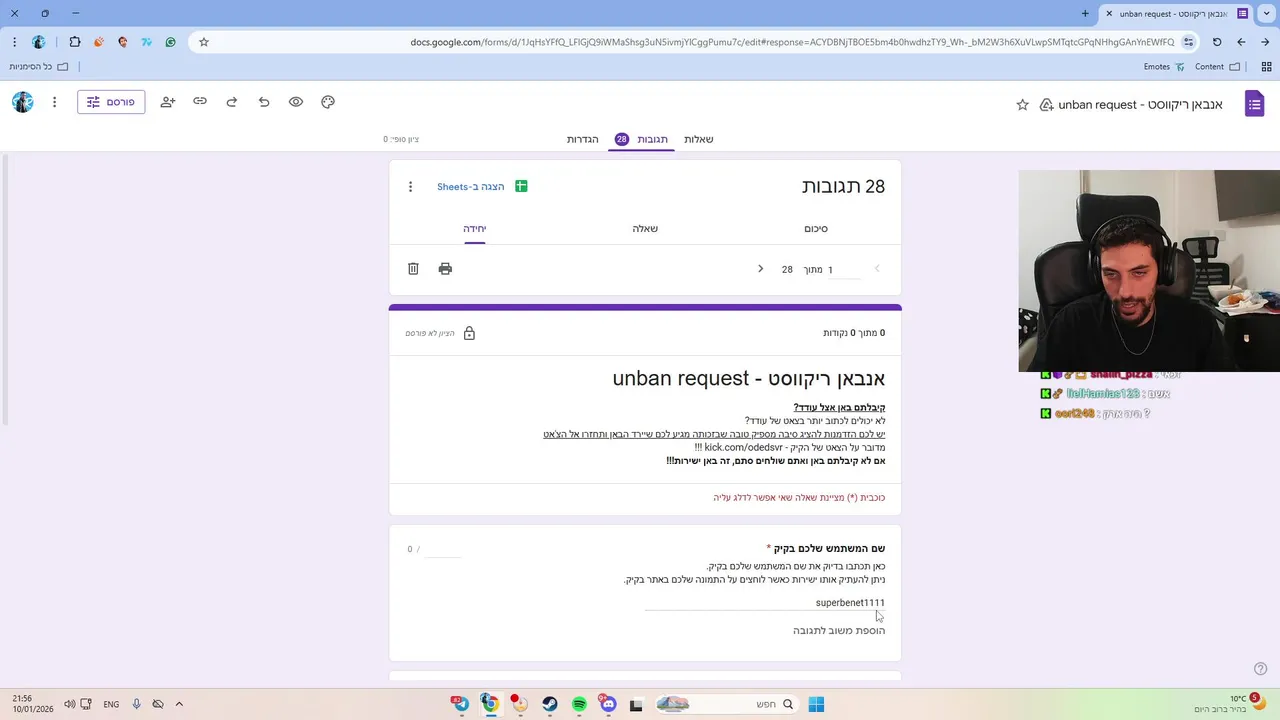Go to the next response arrow
Viewport: 1280px width, 720px height.
click(x=760, y=269)
